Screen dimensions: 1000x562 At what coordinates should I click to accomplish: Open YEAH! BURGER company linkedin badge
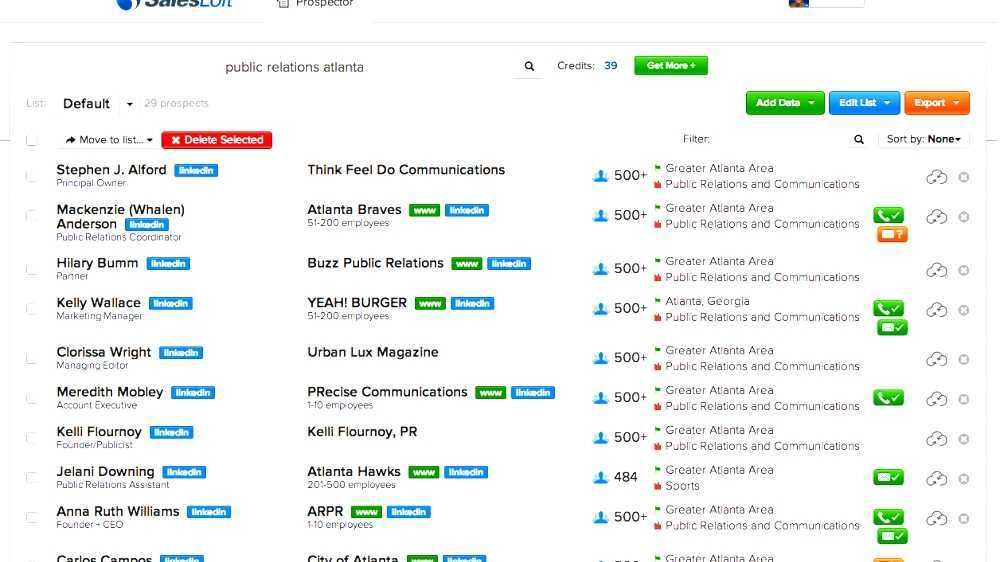tap(473, 304)
